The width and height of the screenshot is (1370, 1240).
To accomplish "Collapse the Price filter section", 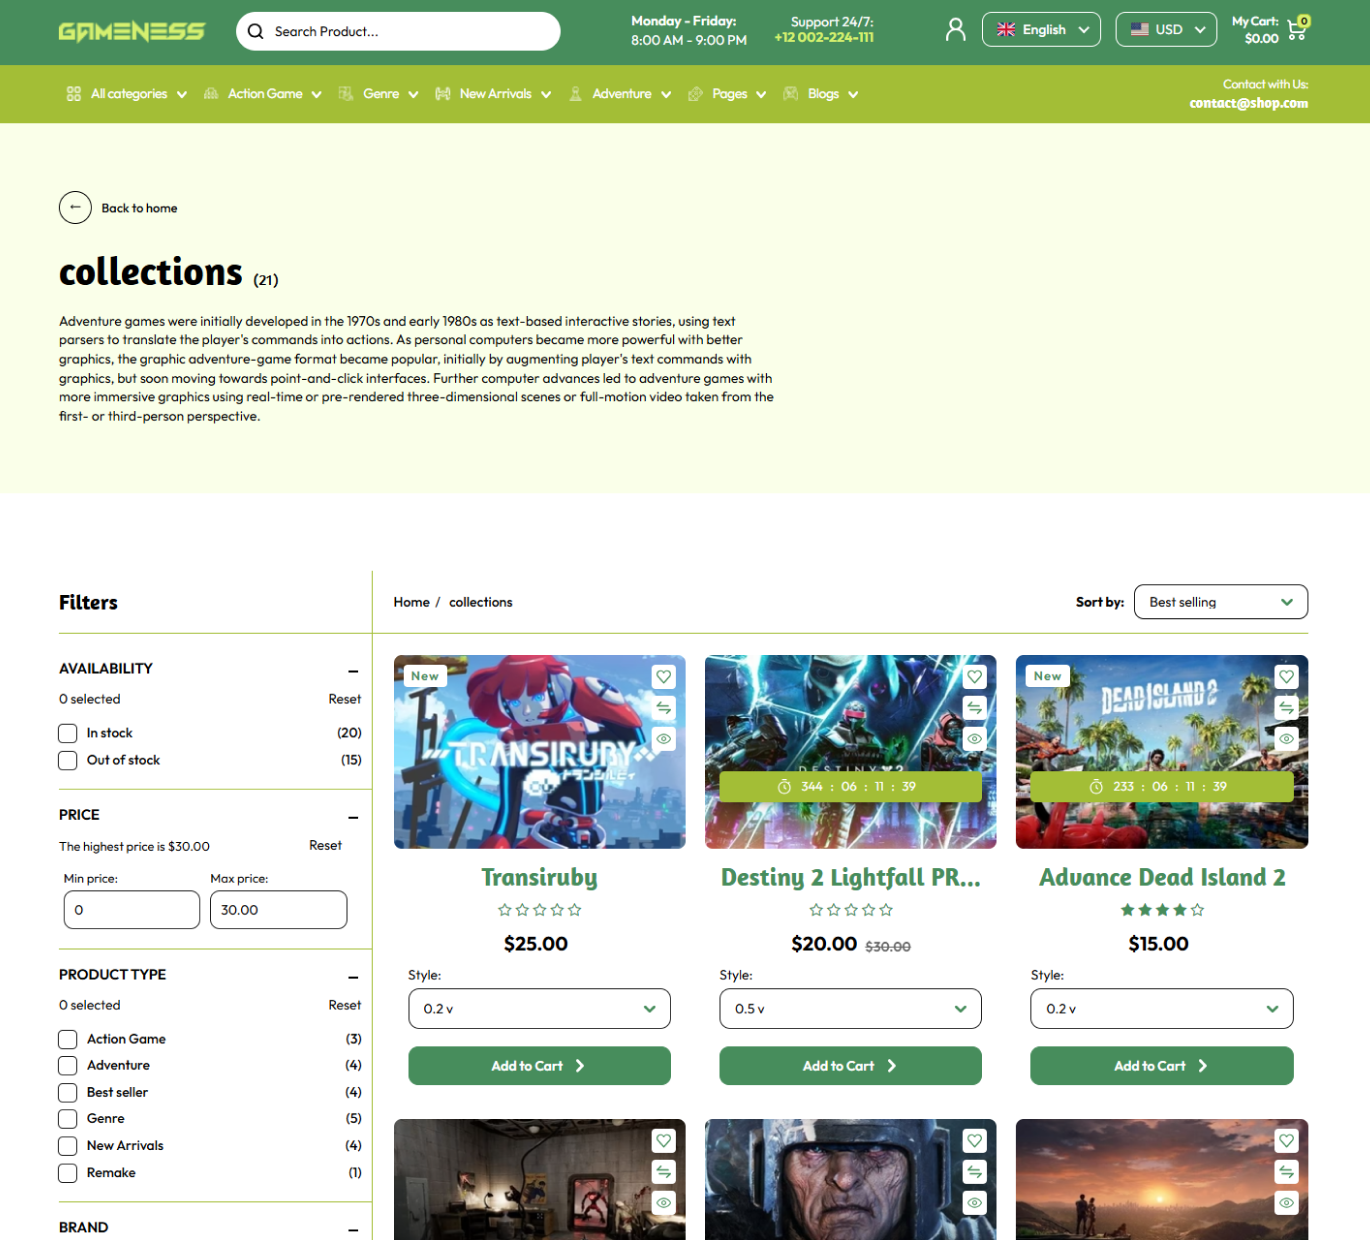I will click(353, 817).
